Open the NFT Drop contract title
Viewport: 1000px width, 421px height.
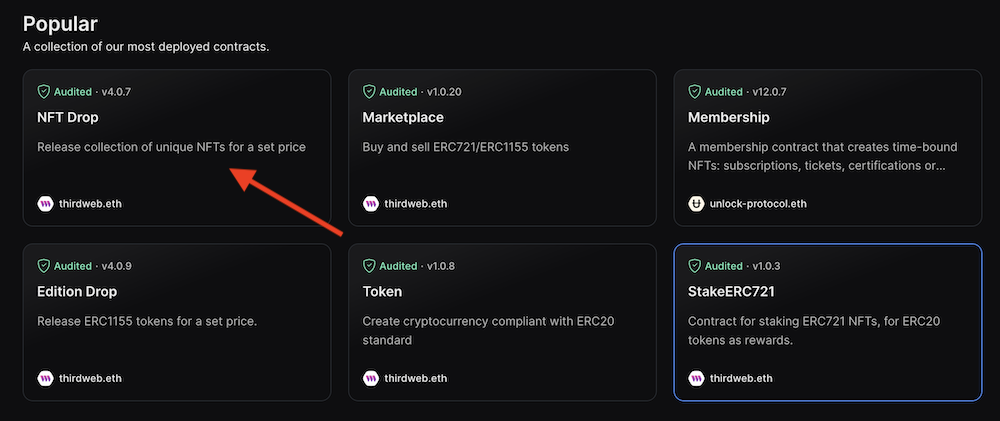[69, 117]
